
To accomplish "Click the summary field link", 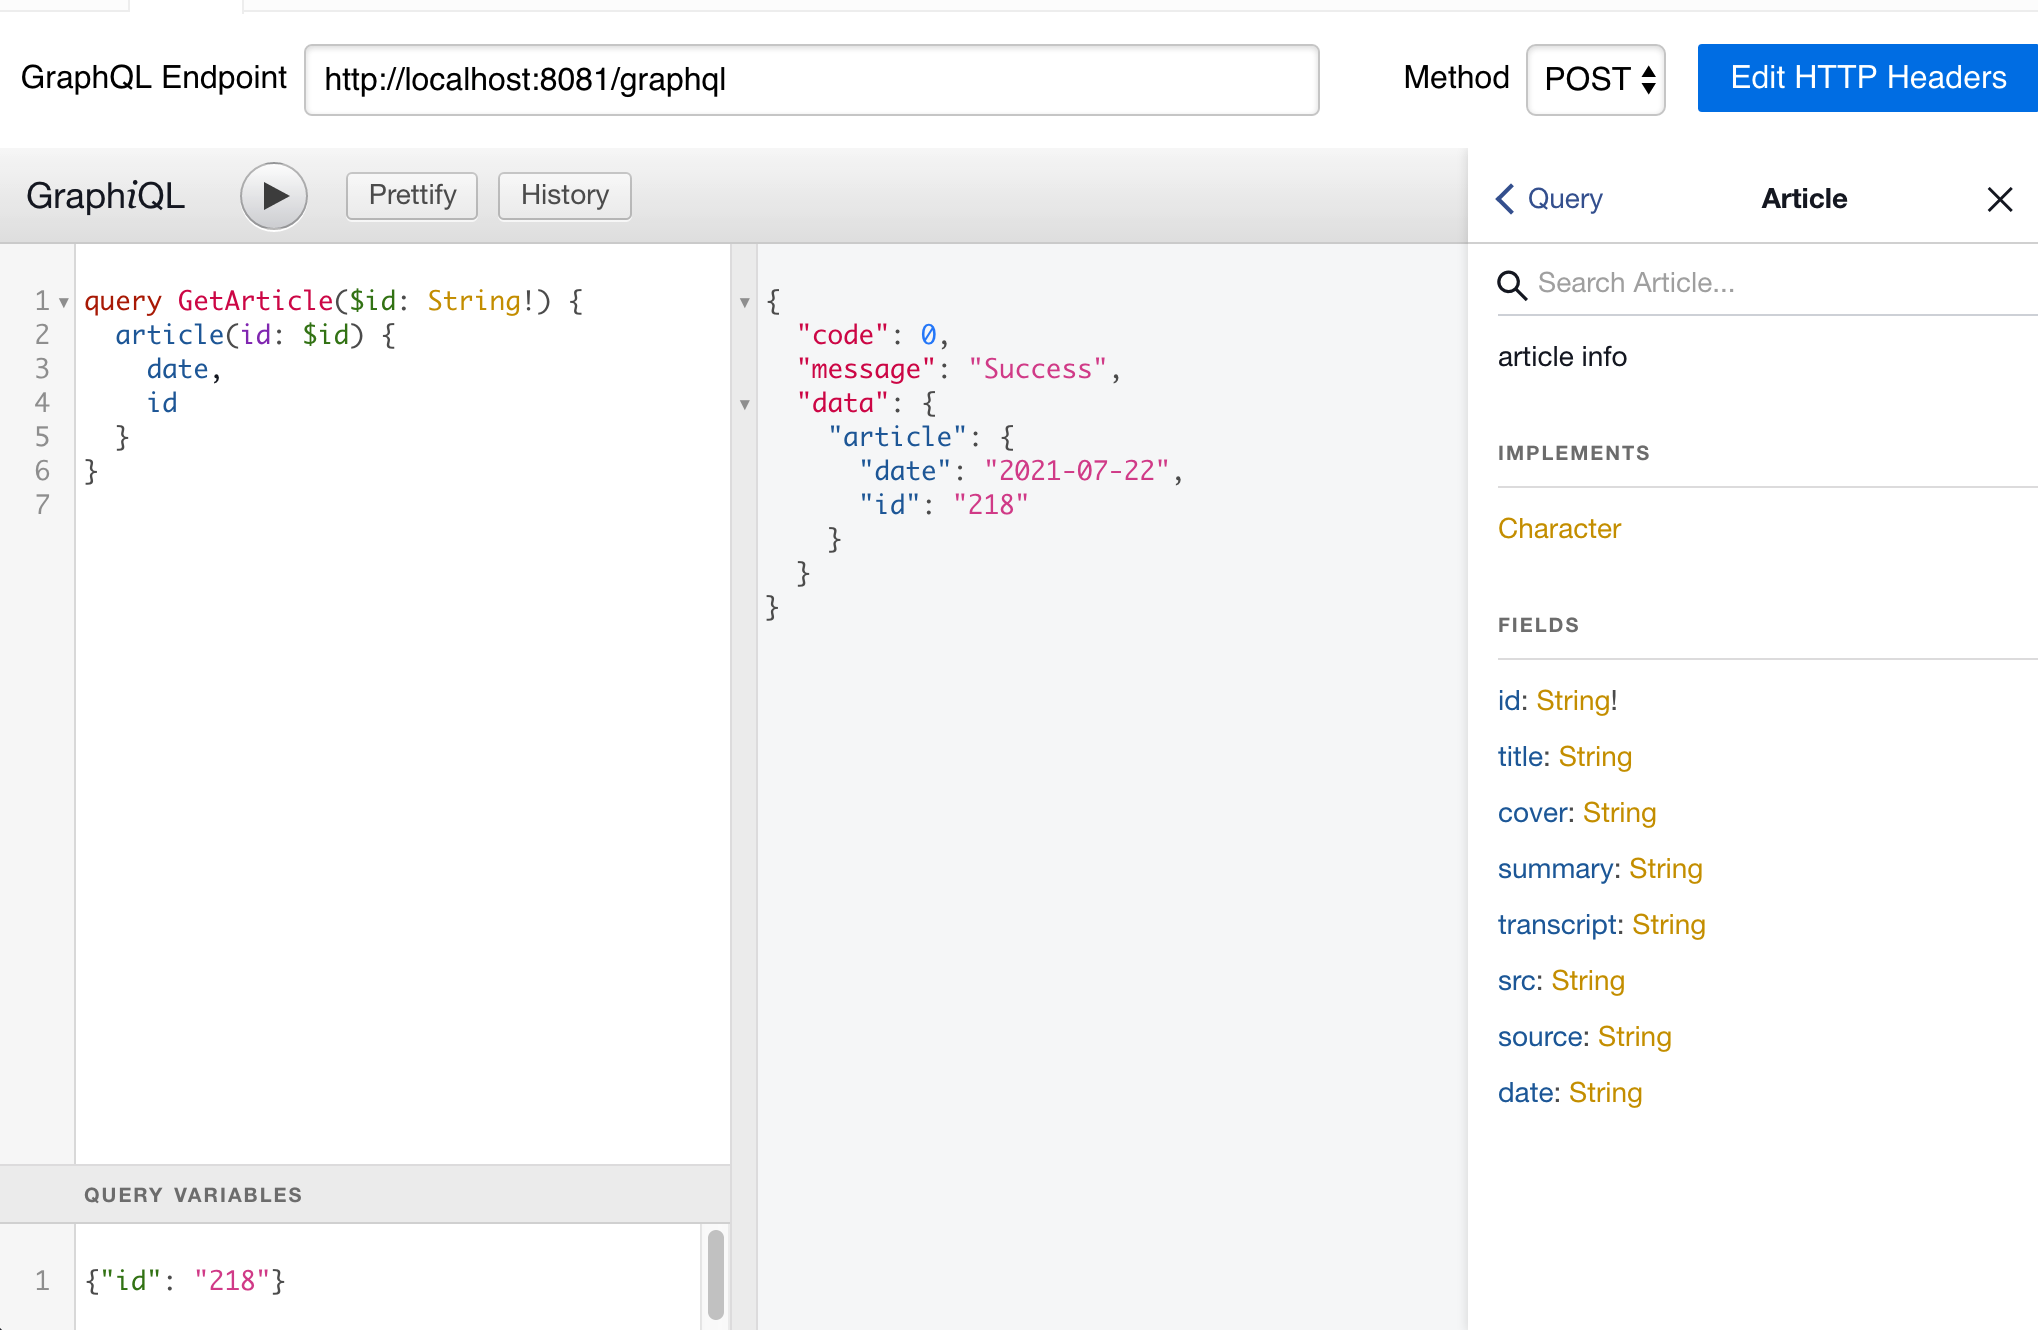I will tap(1555, 869).
